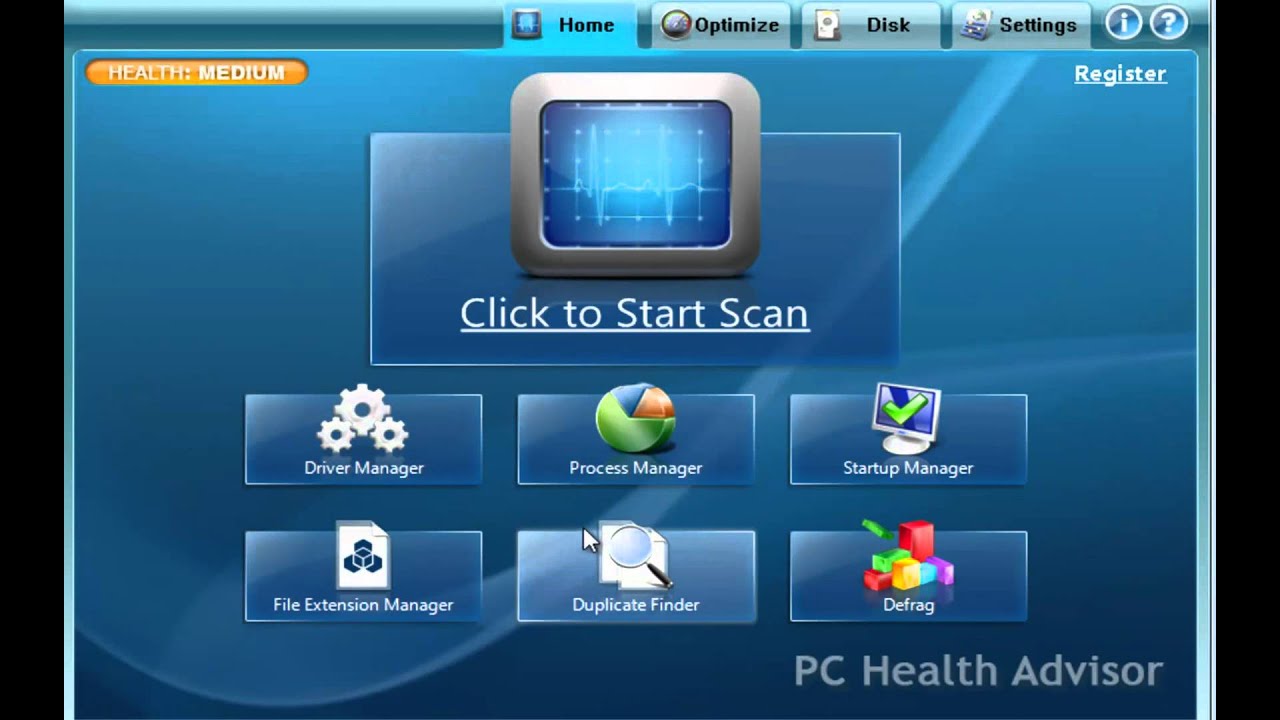Click the info (i) icon
This screenshot has height=720, width=1280.
pos(1123,23)
